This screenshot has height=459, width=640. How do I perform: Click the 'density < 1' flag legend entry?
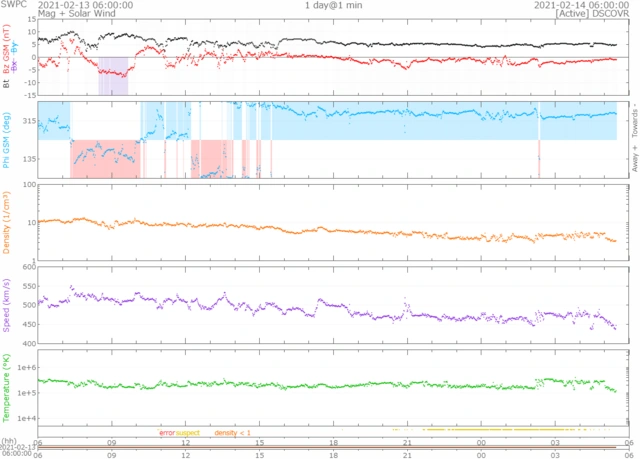232,432
